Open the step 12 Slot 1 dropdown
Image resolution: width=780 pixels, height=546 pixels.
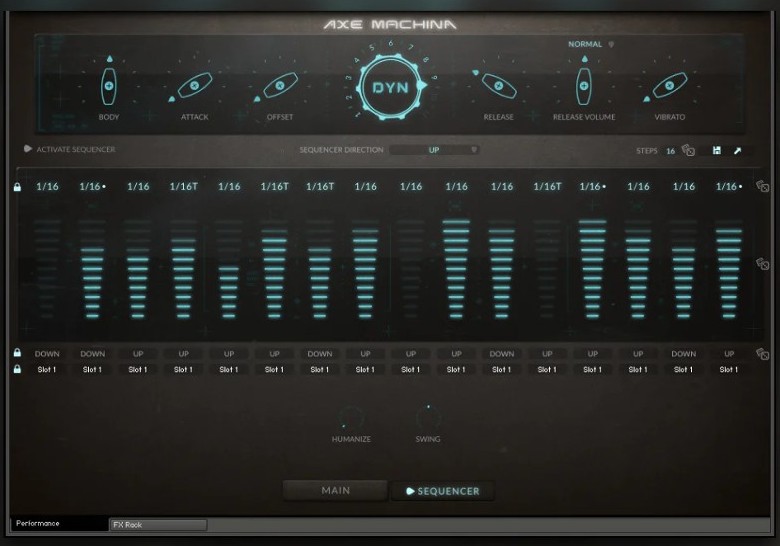point(547,369)
